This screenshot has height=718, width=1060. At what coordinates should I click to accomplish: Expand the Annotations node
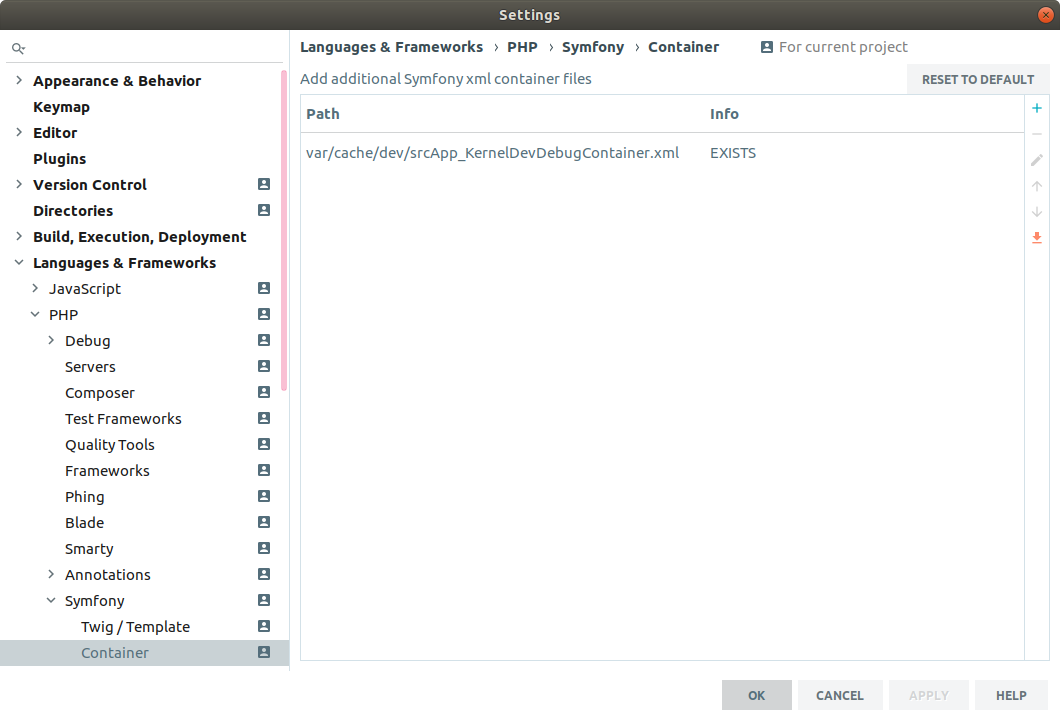pyautogui.click(x=51, y=575)
